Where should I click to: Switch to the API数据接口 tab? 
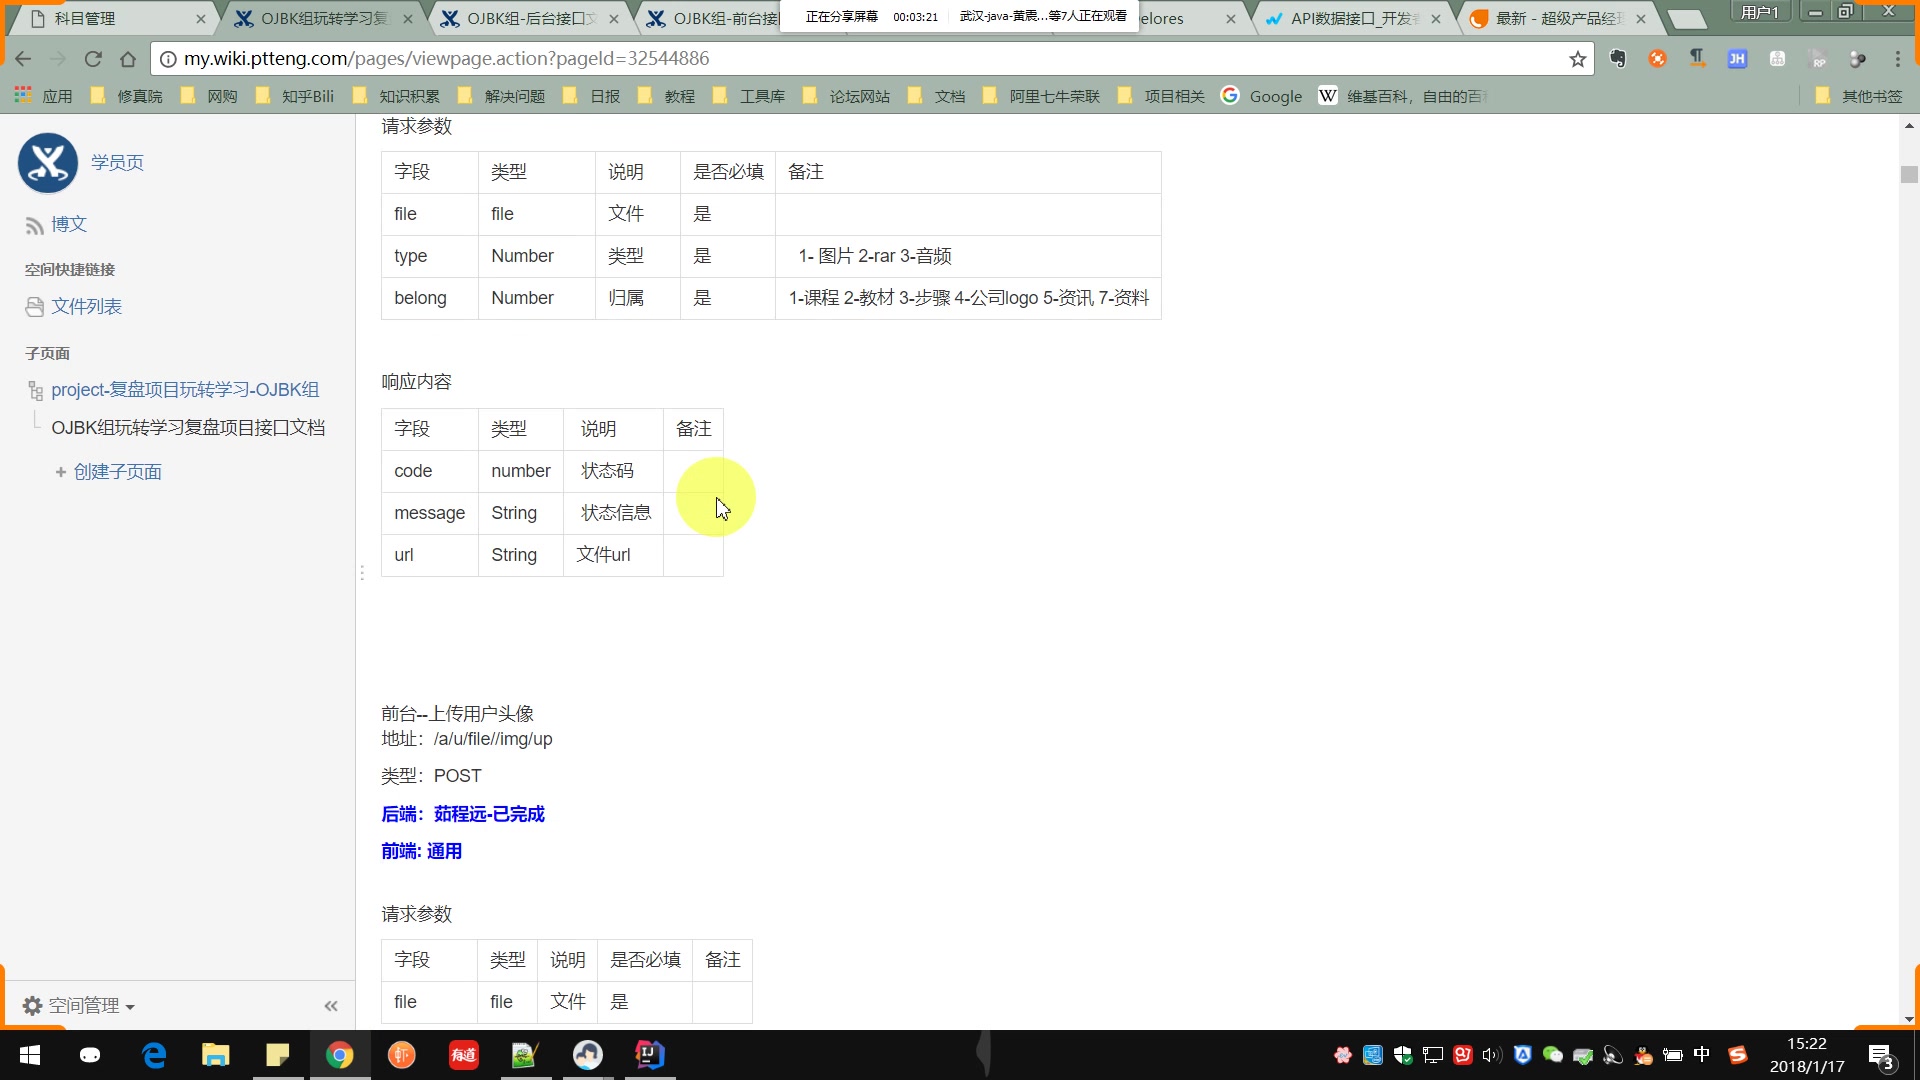click(x=1354, y=18)
